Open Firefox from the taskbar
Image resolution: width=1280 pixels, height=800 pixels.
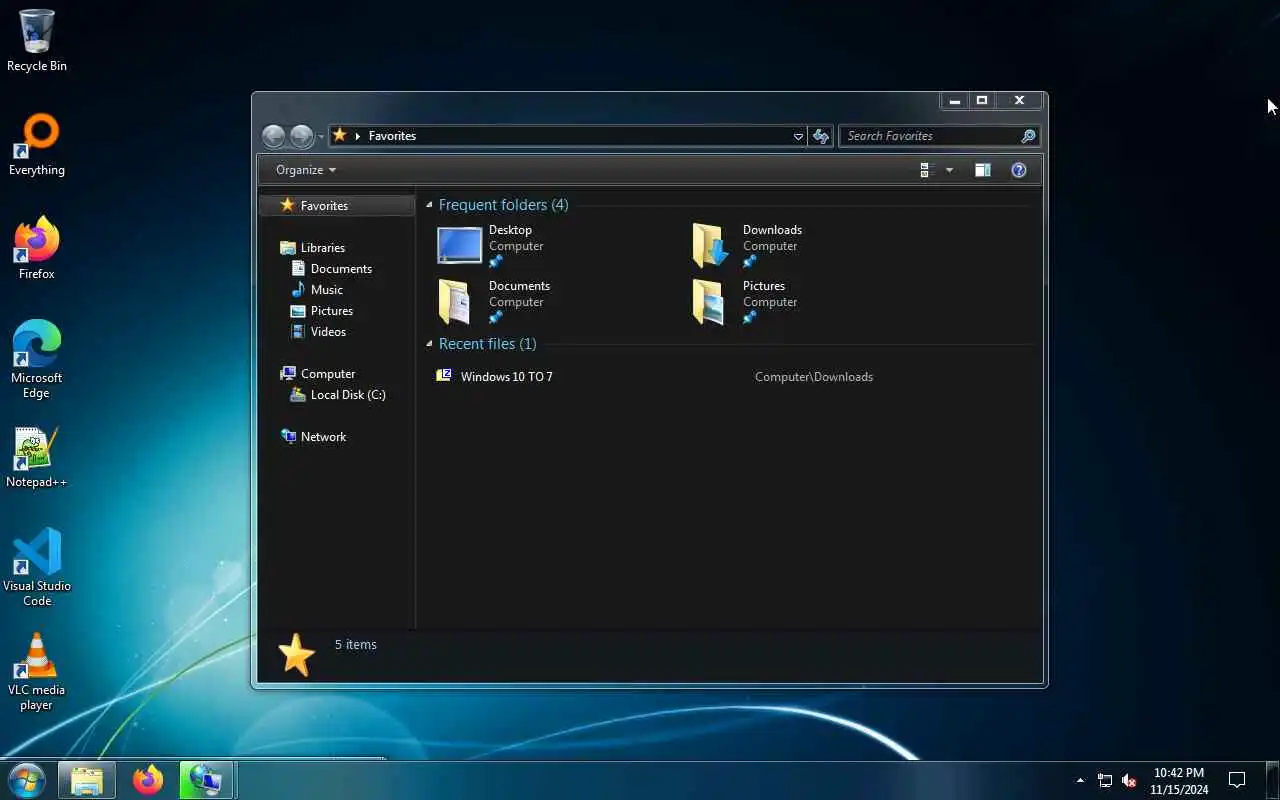148,779
